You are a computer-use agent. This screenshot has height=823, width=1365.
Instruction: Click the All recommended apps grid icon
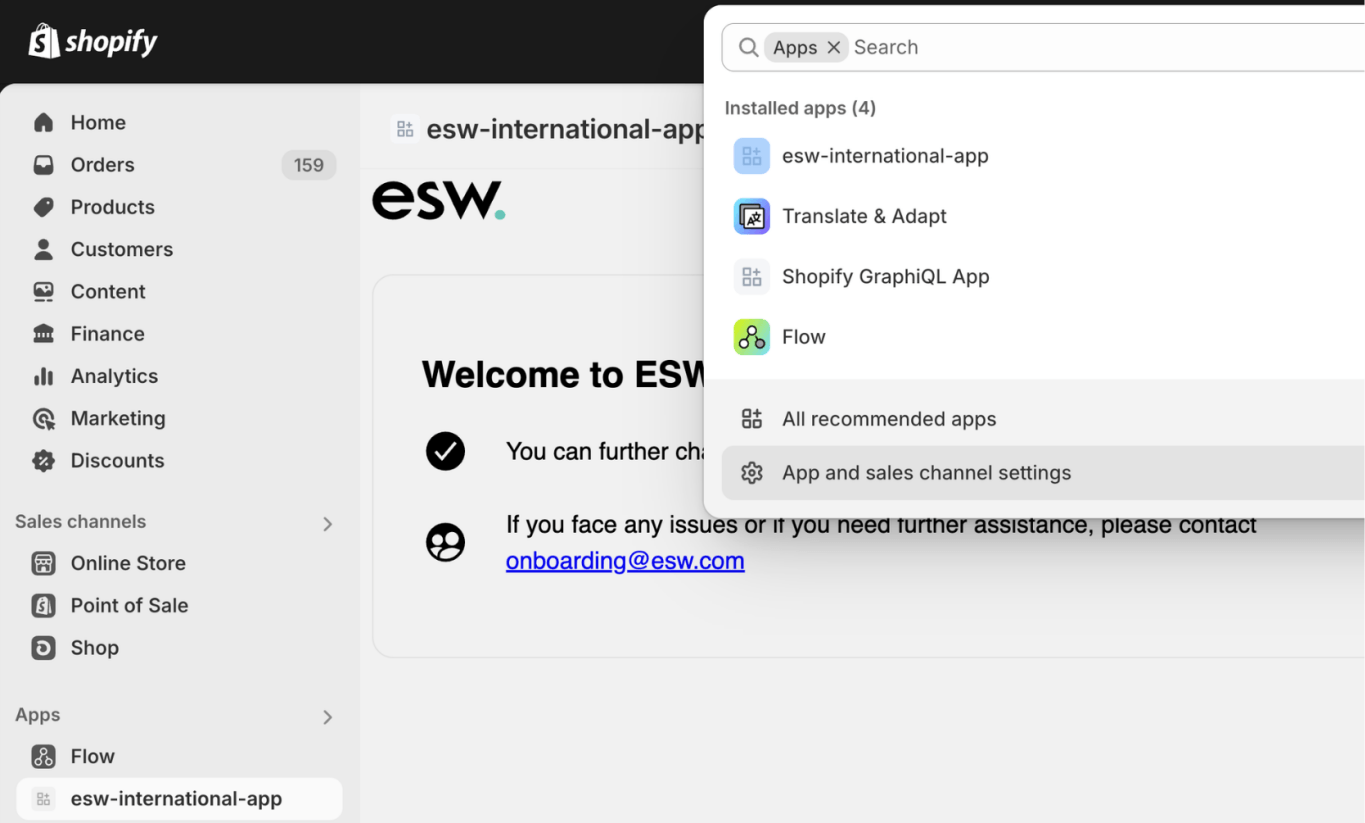tap(752, 419)
